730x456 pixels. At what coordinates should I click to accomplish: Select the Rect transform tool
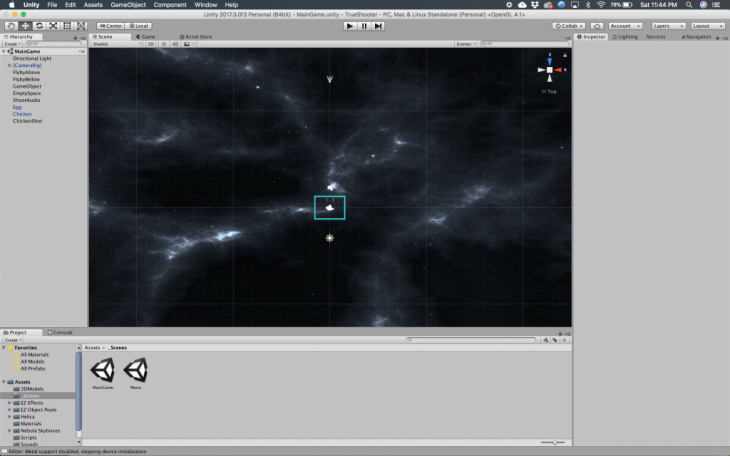click(67, 25)
